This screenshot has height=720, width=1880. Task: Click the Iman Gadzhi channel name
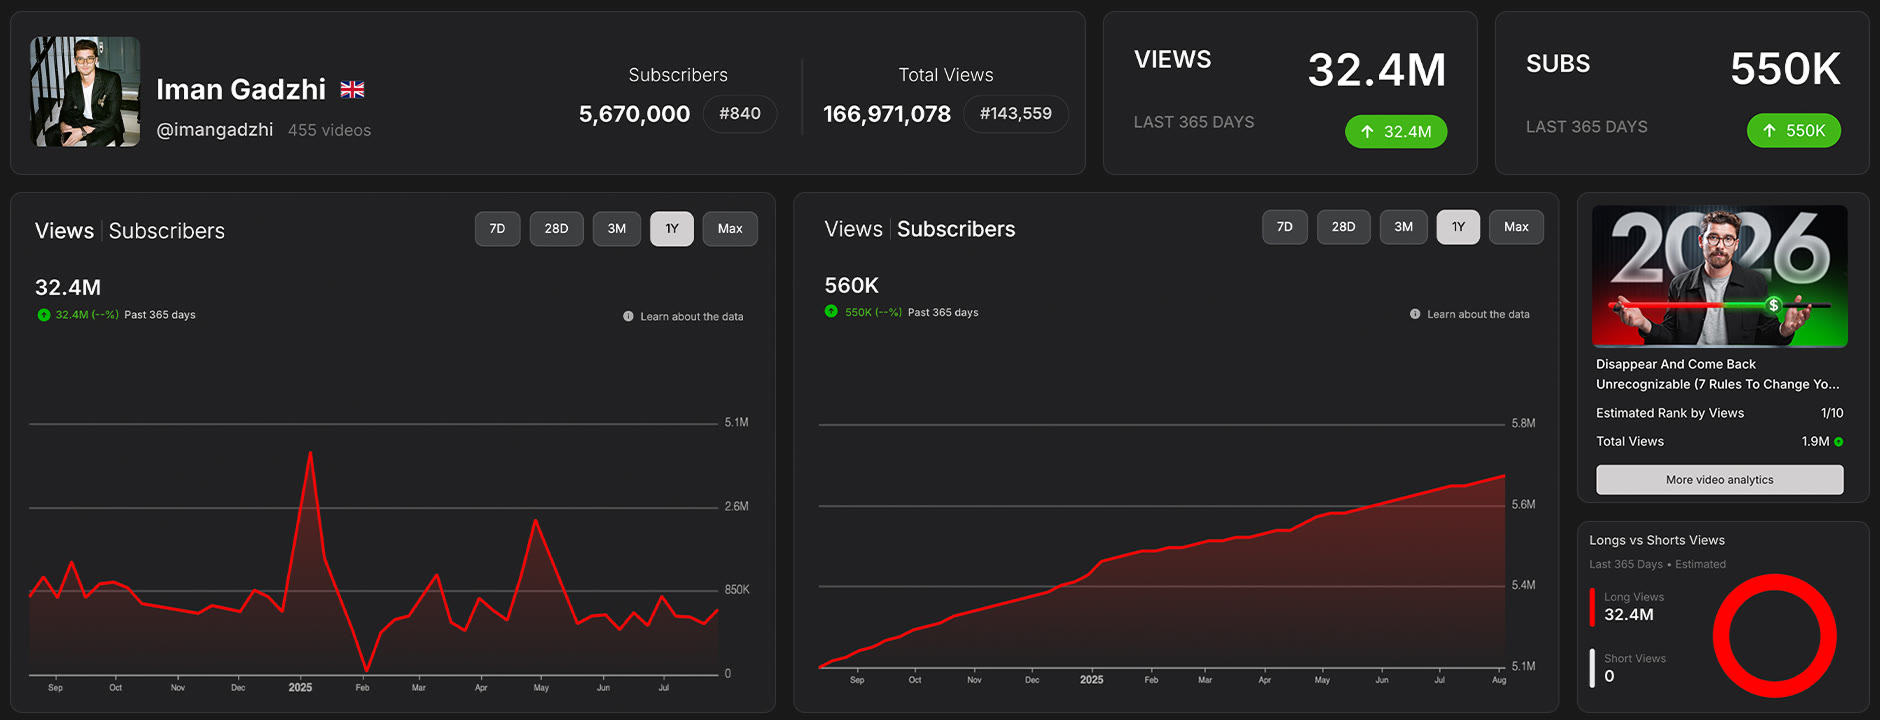coord(241,90)
